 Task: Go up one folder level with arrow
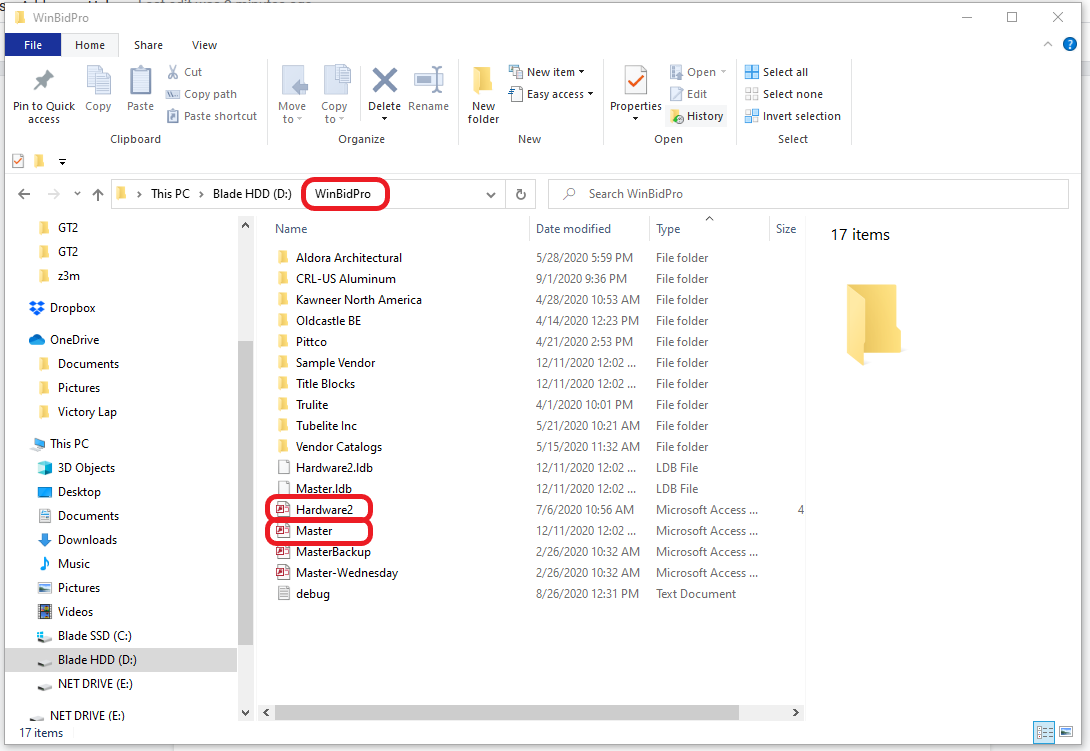tap(98, 195)
